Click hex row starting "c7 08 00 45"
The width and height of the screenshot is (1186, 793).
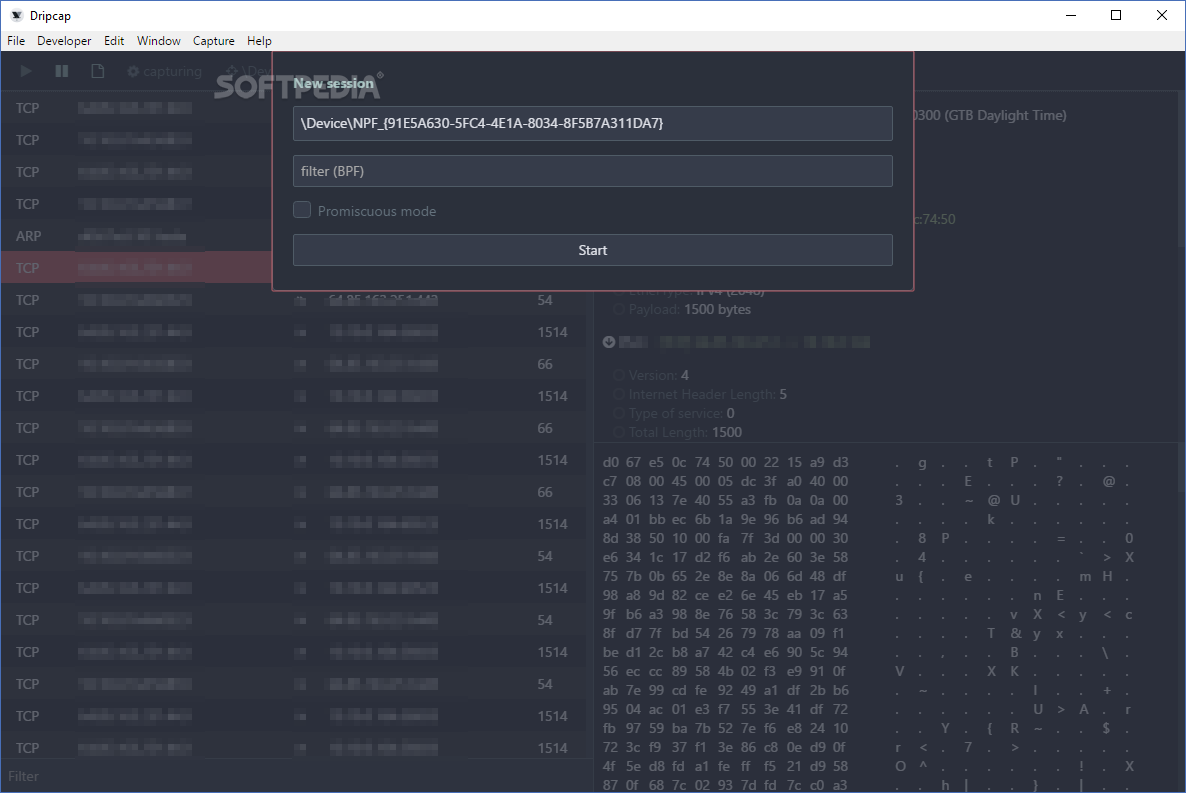pos(725,481)
